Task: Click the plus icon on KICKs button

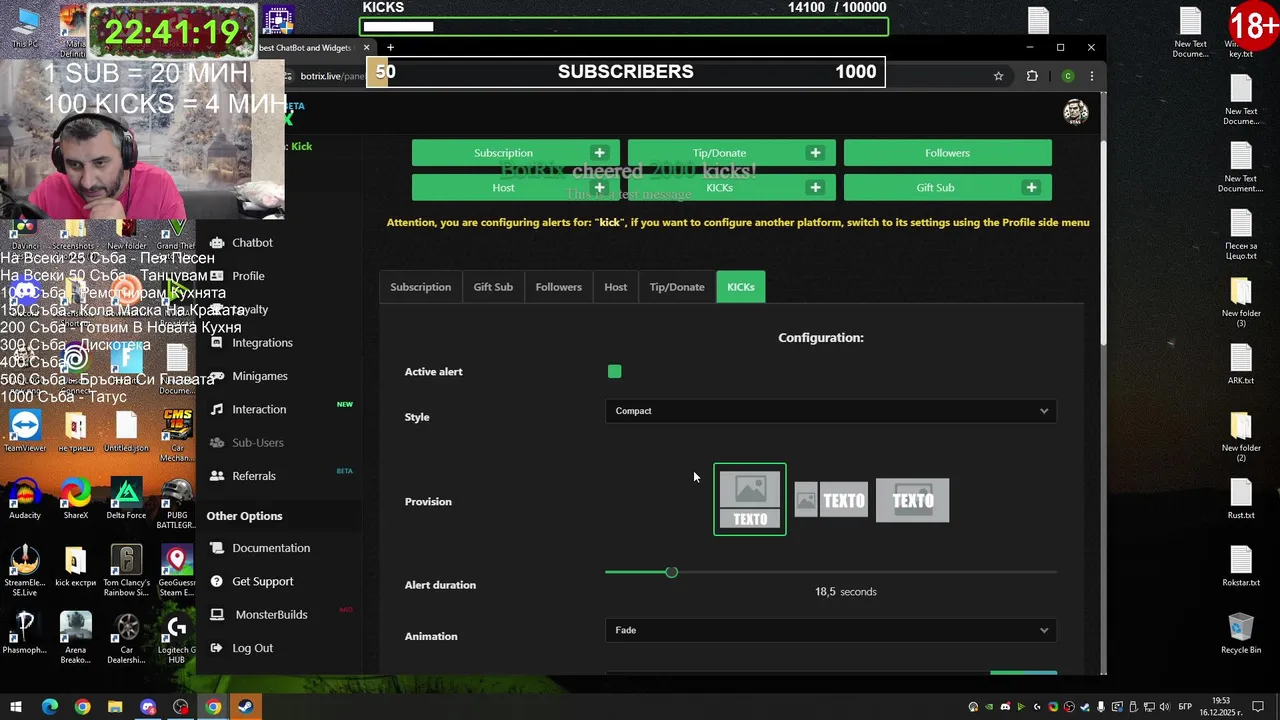Action: click(815, 187)
